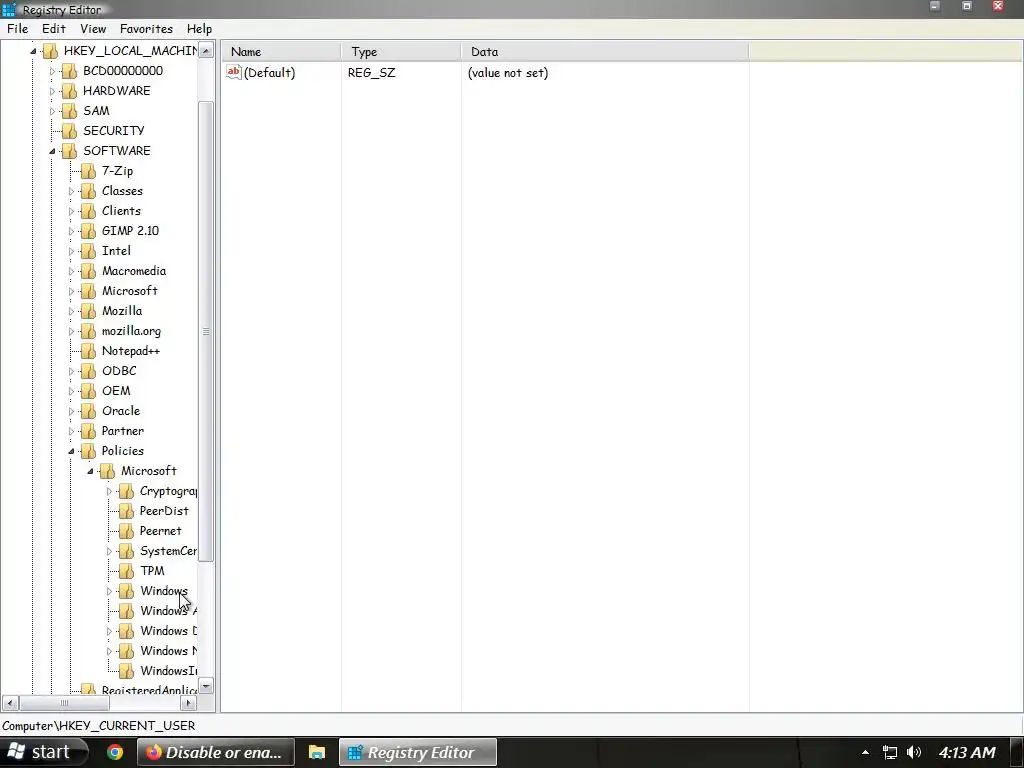Screen dimensions: 1024x768
Task: Expand the GIMP 2.10 key arrow
Action: (x=71, y=231)
